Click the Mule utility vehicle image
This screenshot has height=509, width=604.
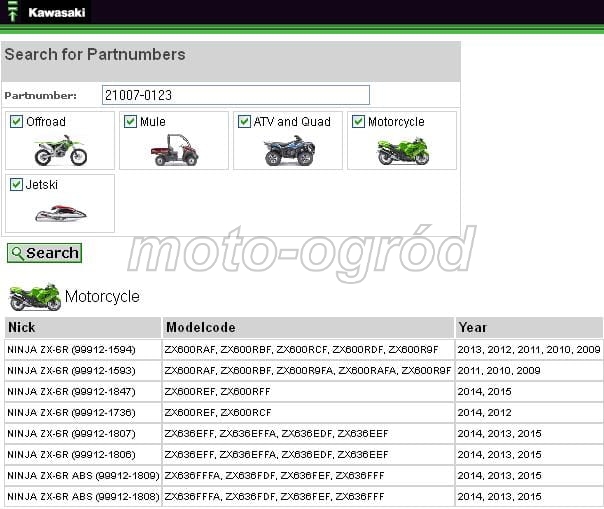click(x=174, y=151)
